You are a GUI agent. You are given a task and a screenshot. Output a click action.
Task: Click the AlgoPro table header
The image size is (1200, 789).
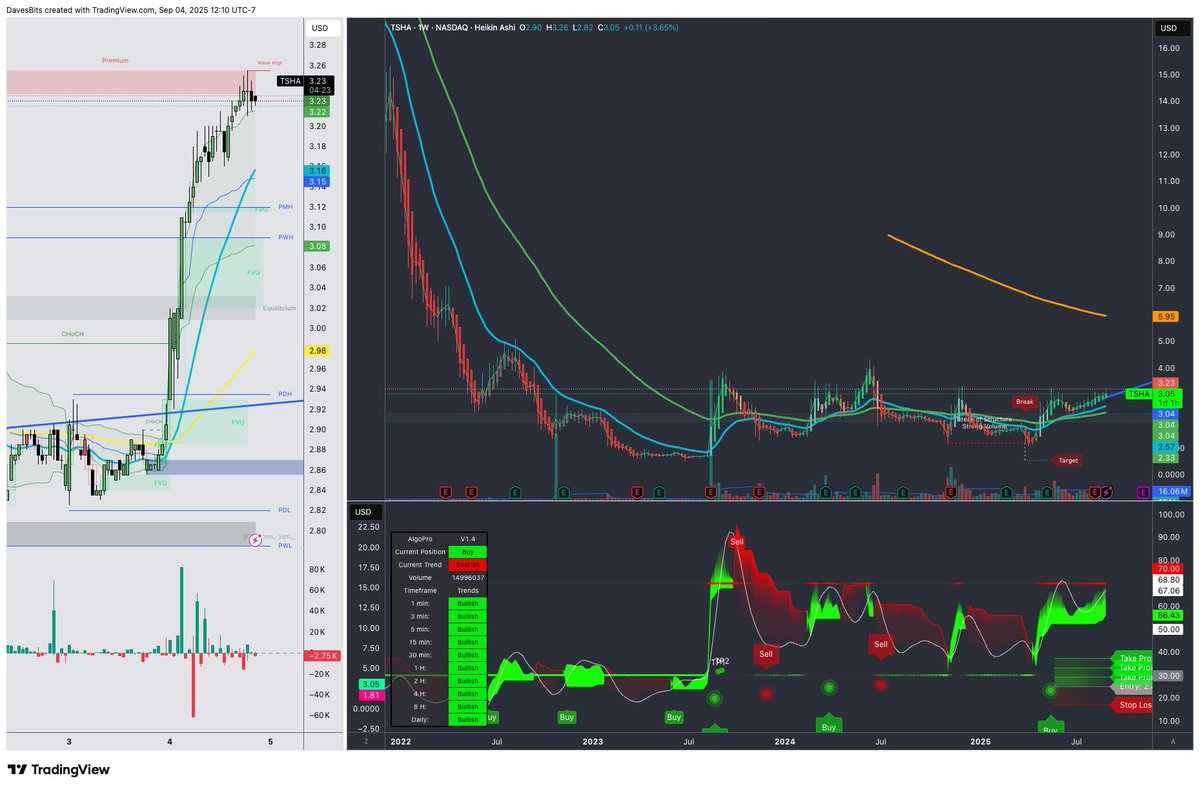(439, 539)
